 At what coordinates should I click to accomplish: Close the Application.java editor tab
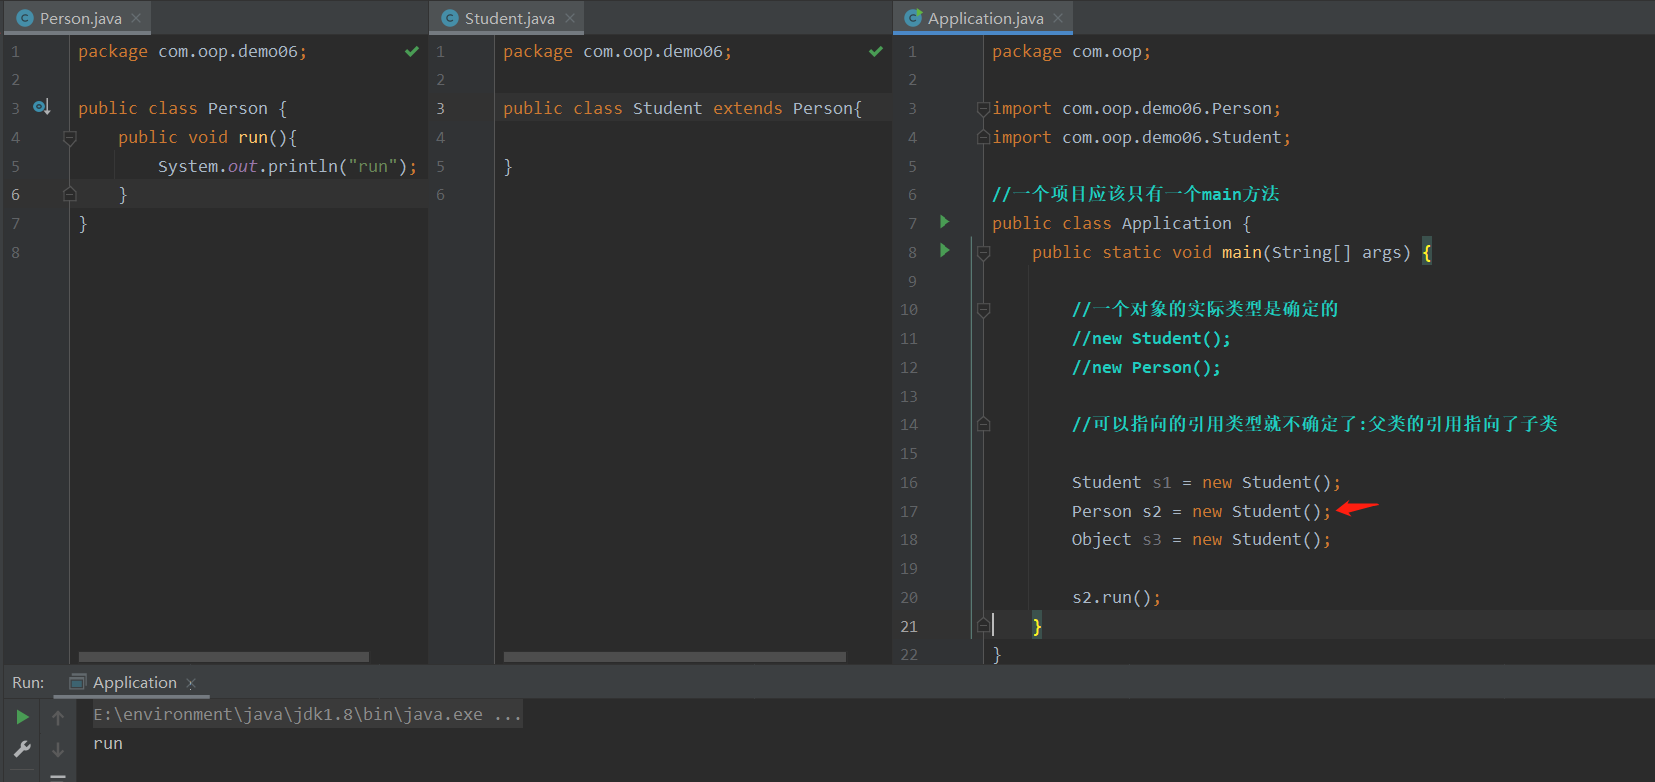[1058, 18]
